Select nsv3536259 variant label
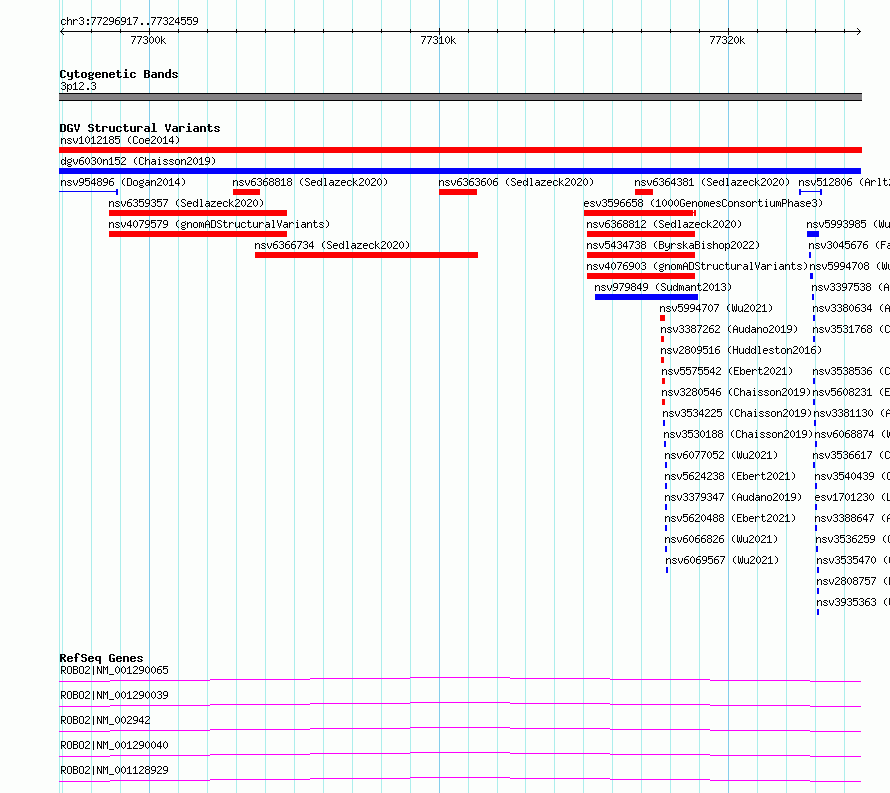The image size is (890, 793). pos(853,539)
